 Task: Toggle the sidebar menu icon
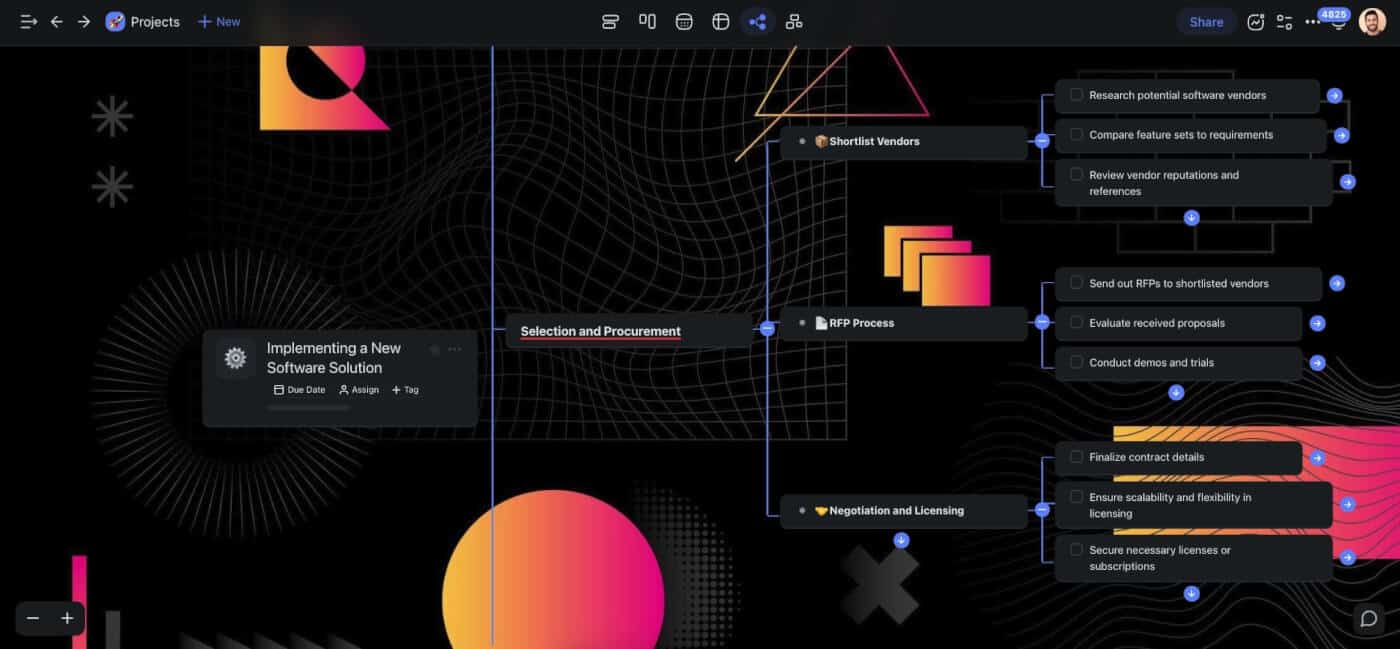tap(28, 22)
